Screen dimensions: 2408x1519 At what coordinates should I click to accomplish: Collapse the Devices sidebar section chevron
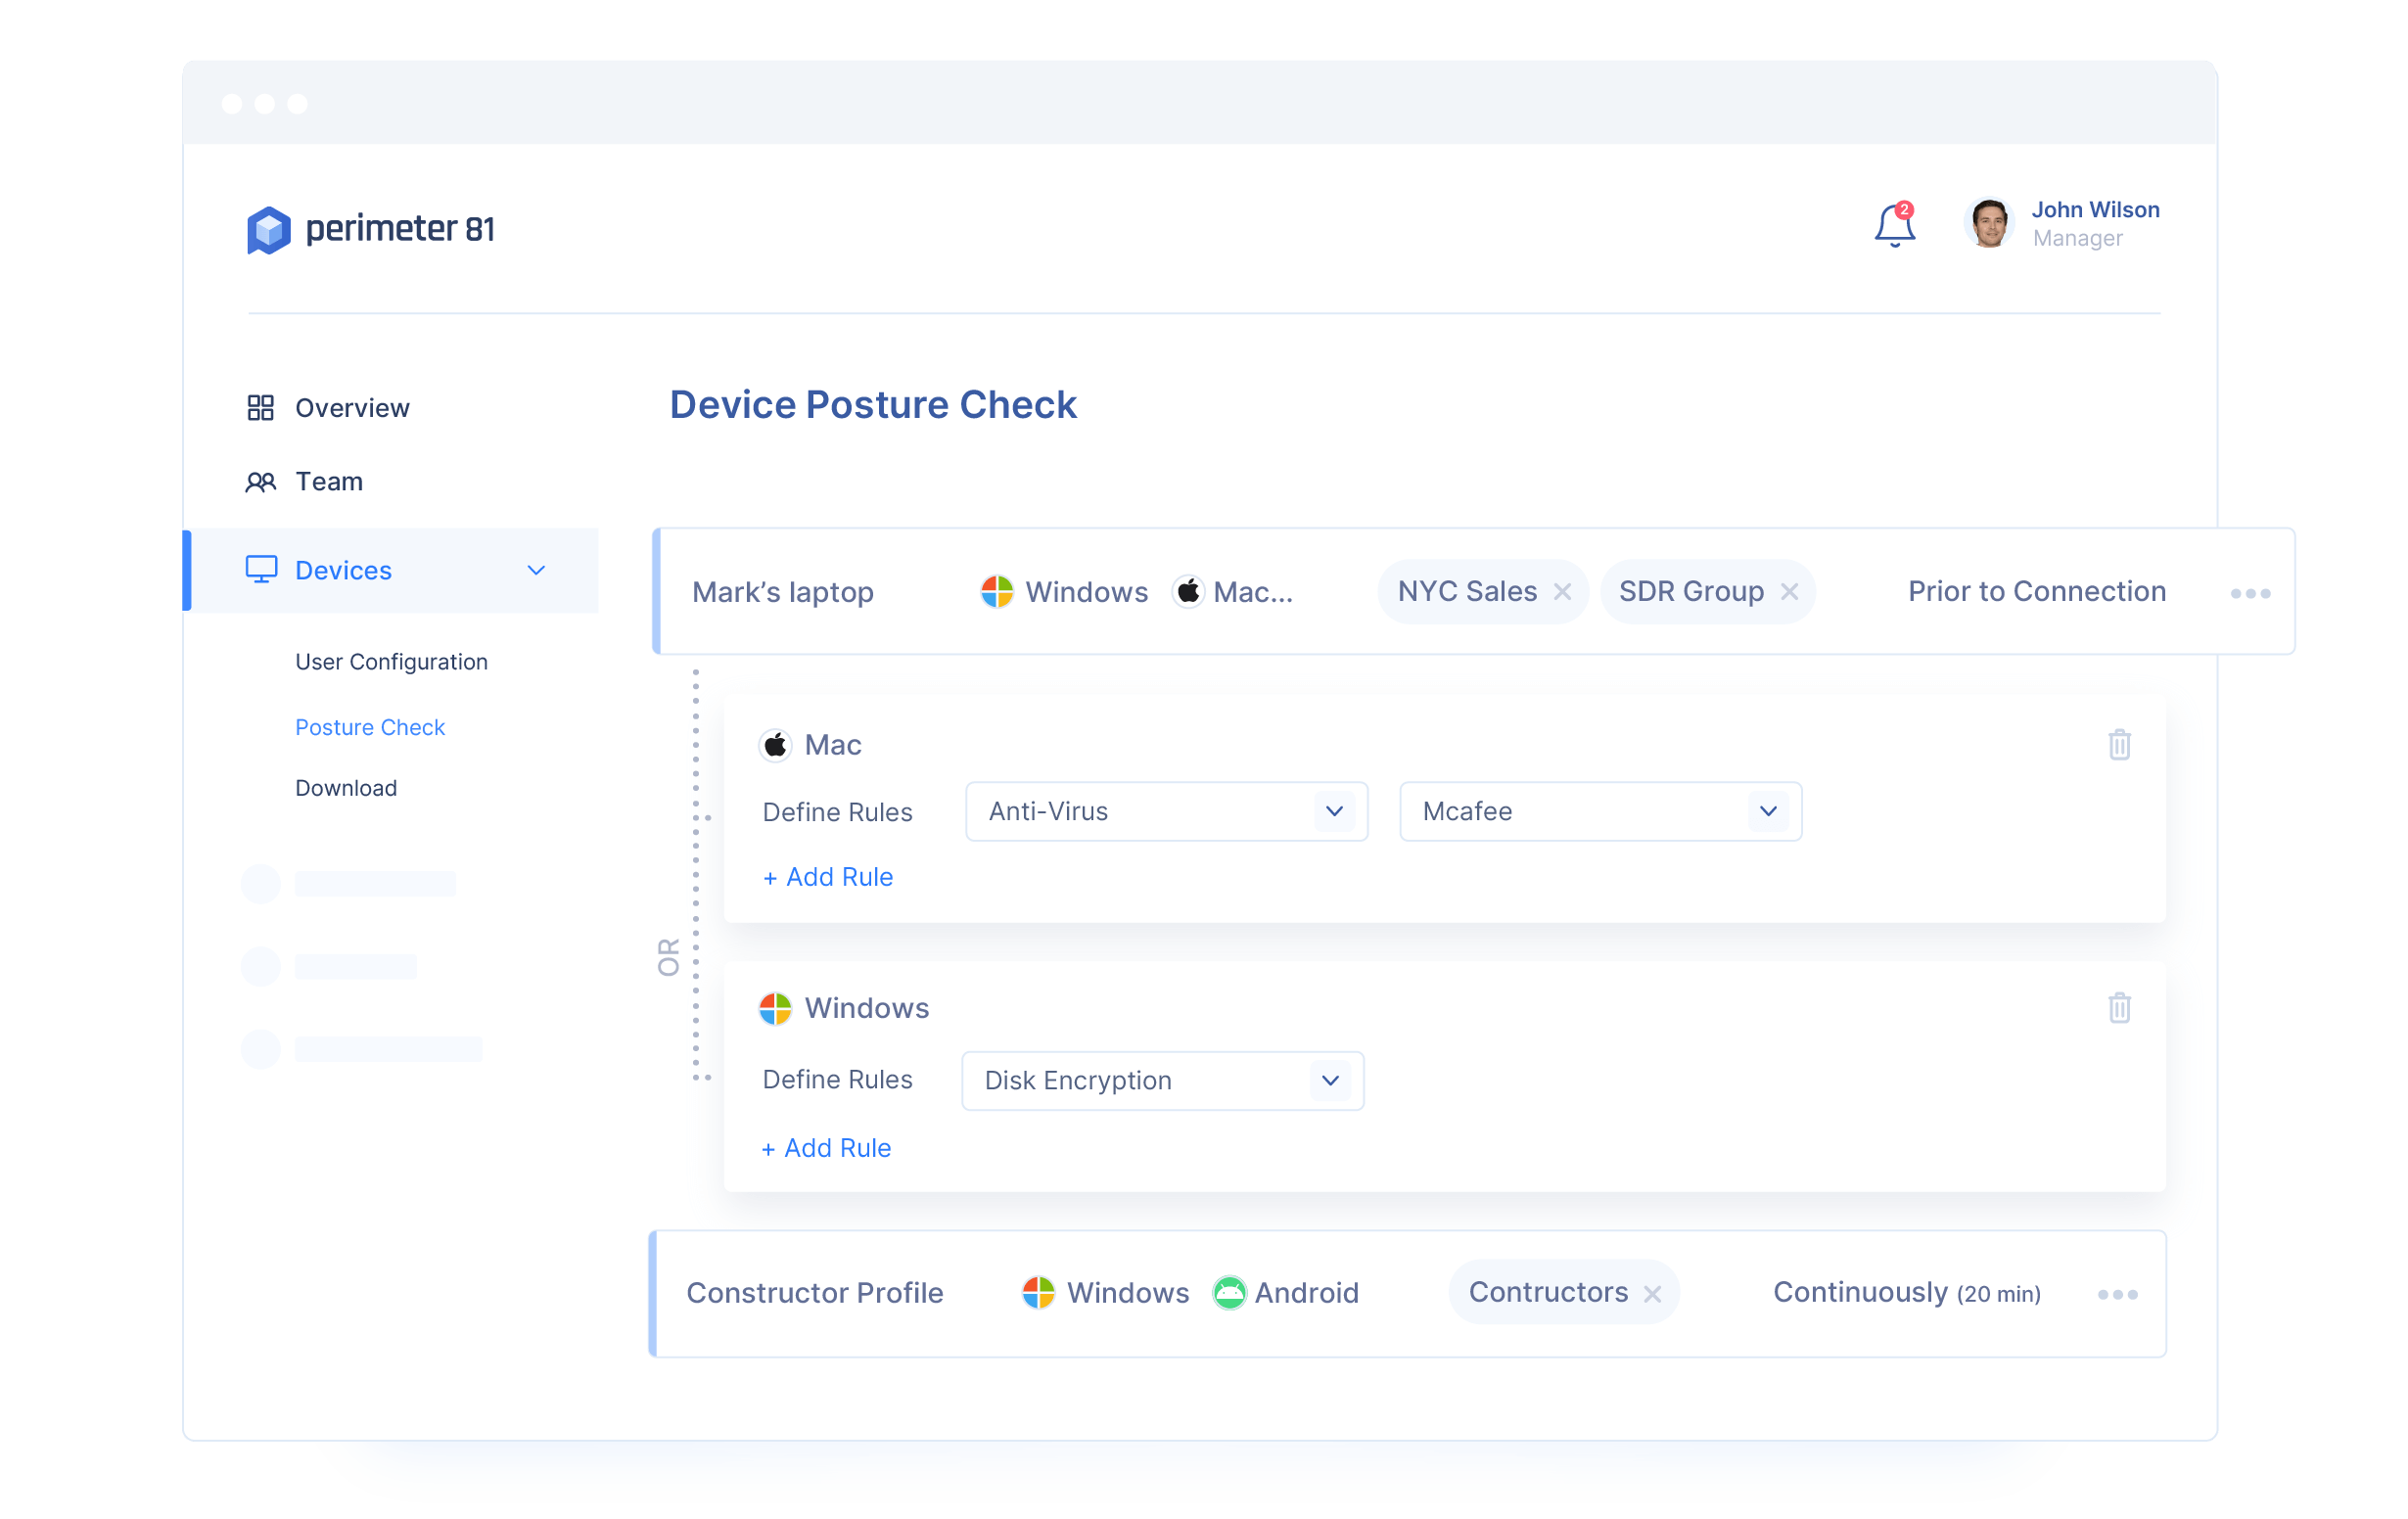[x=536, y=570]
